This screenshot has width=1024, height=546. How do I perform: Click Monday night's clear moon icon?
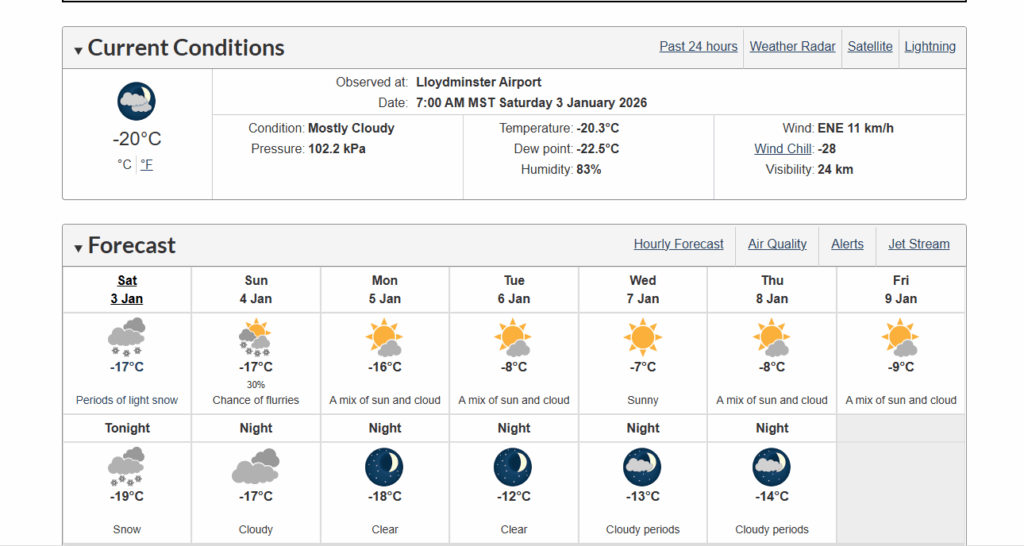pos(385,467)
